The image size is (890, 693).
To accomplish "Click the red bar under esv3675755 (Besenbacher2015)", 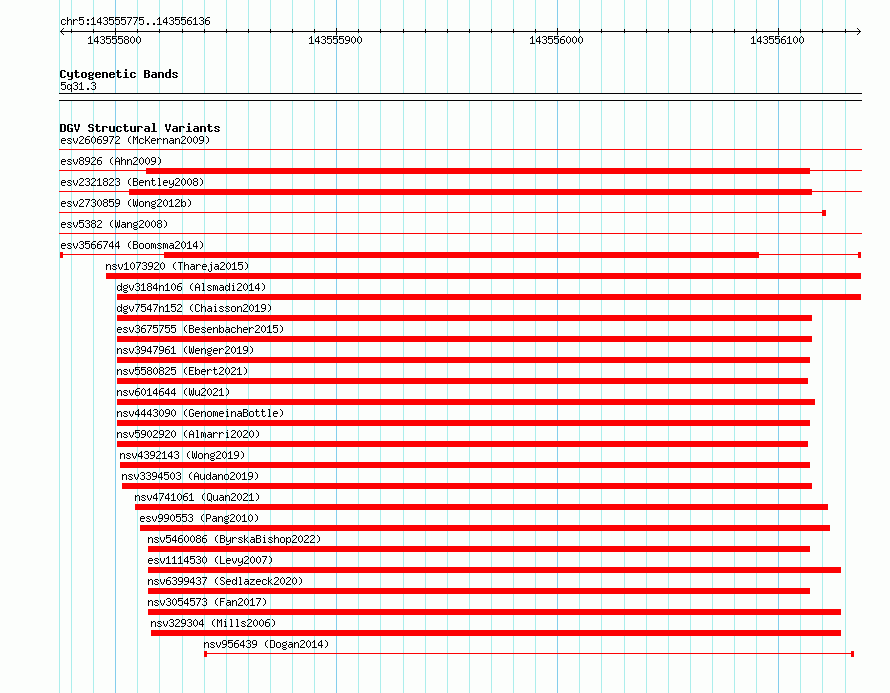I will point(464,339).
